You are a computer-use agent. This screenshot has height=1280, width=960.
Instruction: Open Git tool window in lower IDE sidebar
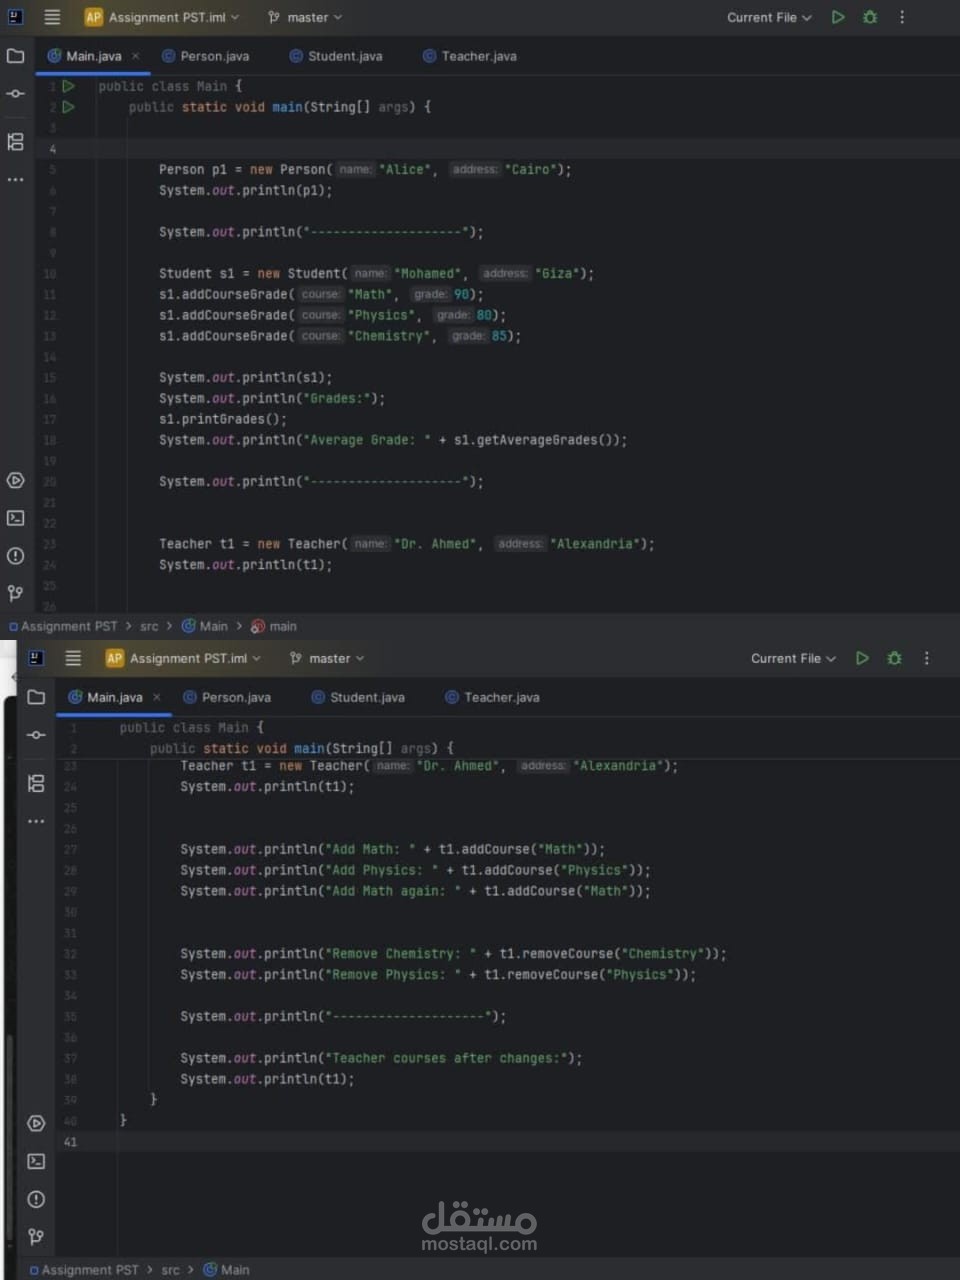tap(36, 1237)
